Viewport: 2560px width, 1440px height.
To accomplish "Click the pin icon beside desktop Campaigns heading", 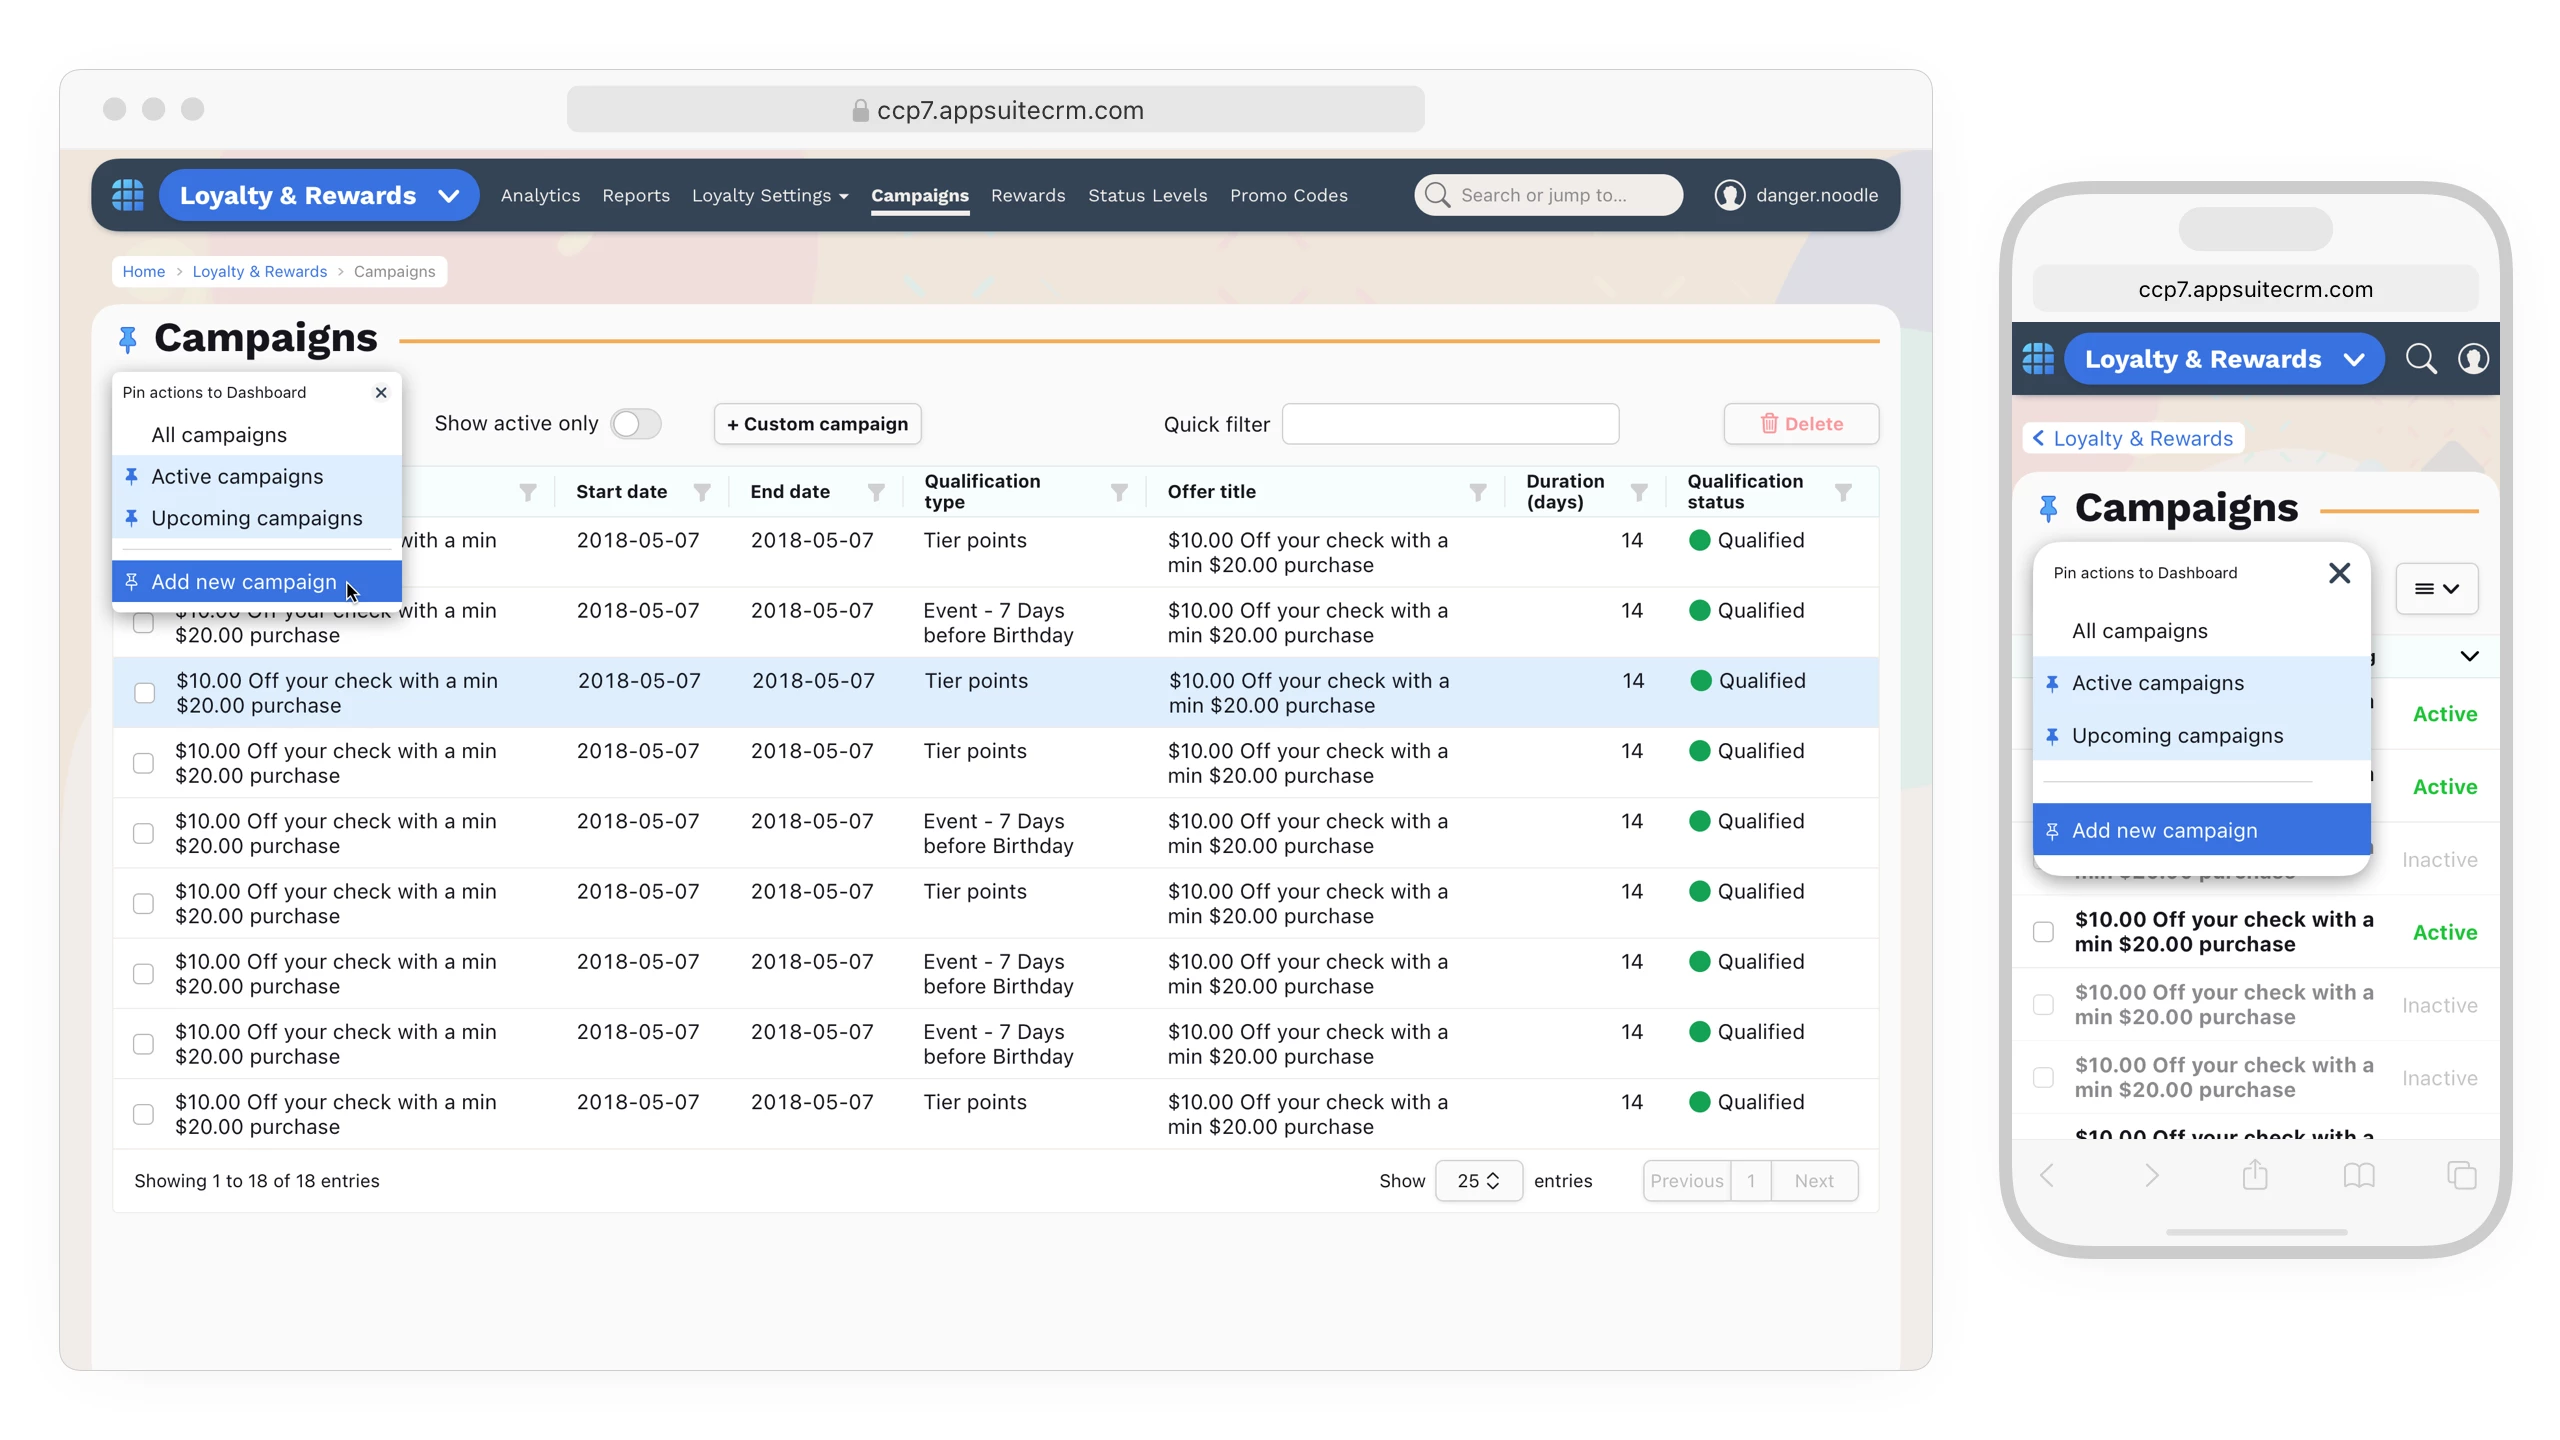I will pyautogui.click(x=127, y=340).
